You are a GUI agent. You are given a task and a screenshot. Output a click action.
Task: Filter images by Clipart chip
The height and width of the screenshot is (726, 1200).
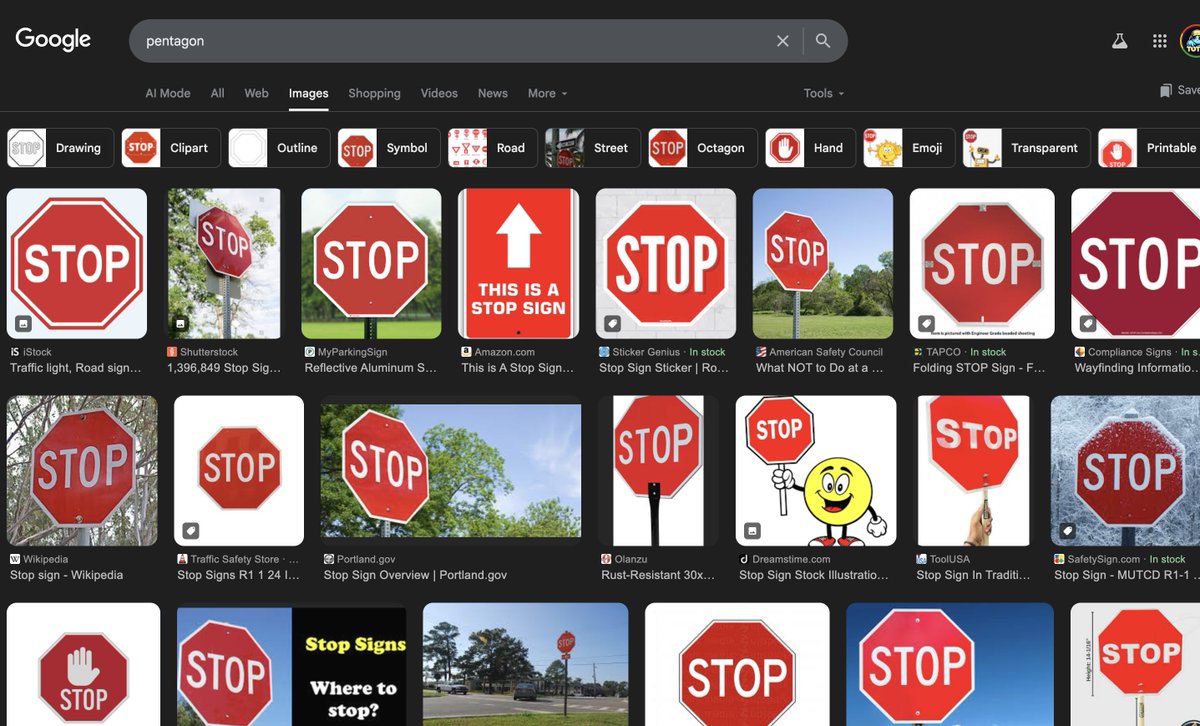[x=171, y=148]
